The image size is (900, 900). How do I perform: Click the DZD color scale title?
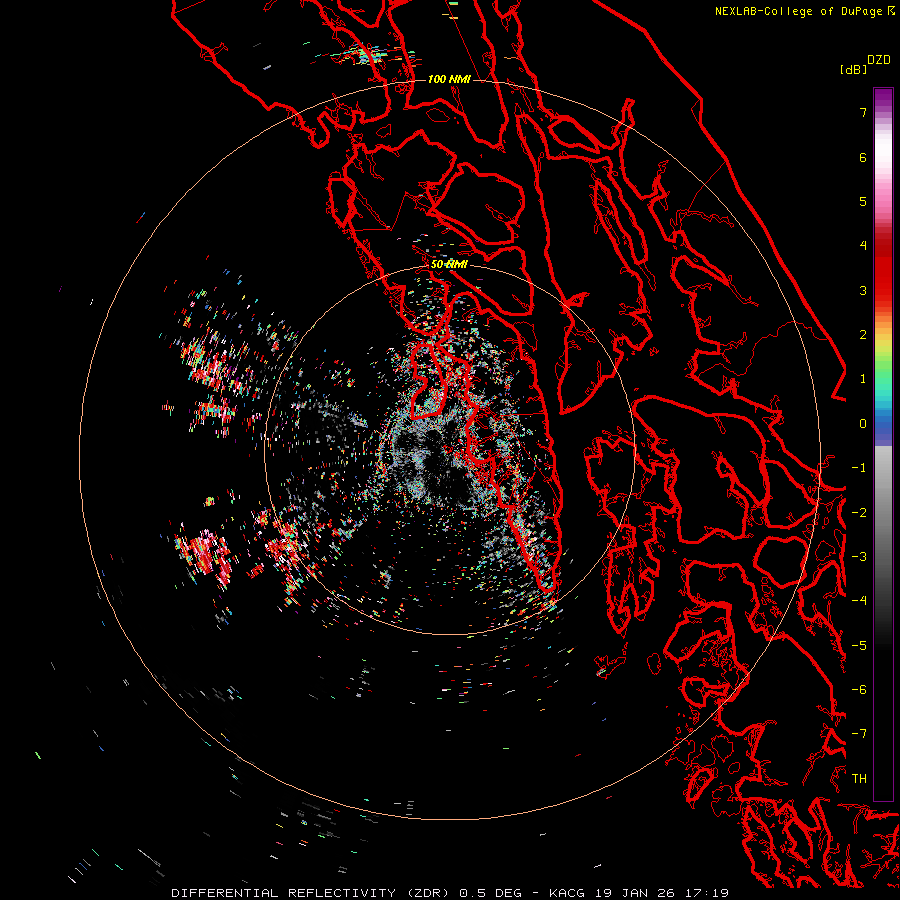point(879,60)
